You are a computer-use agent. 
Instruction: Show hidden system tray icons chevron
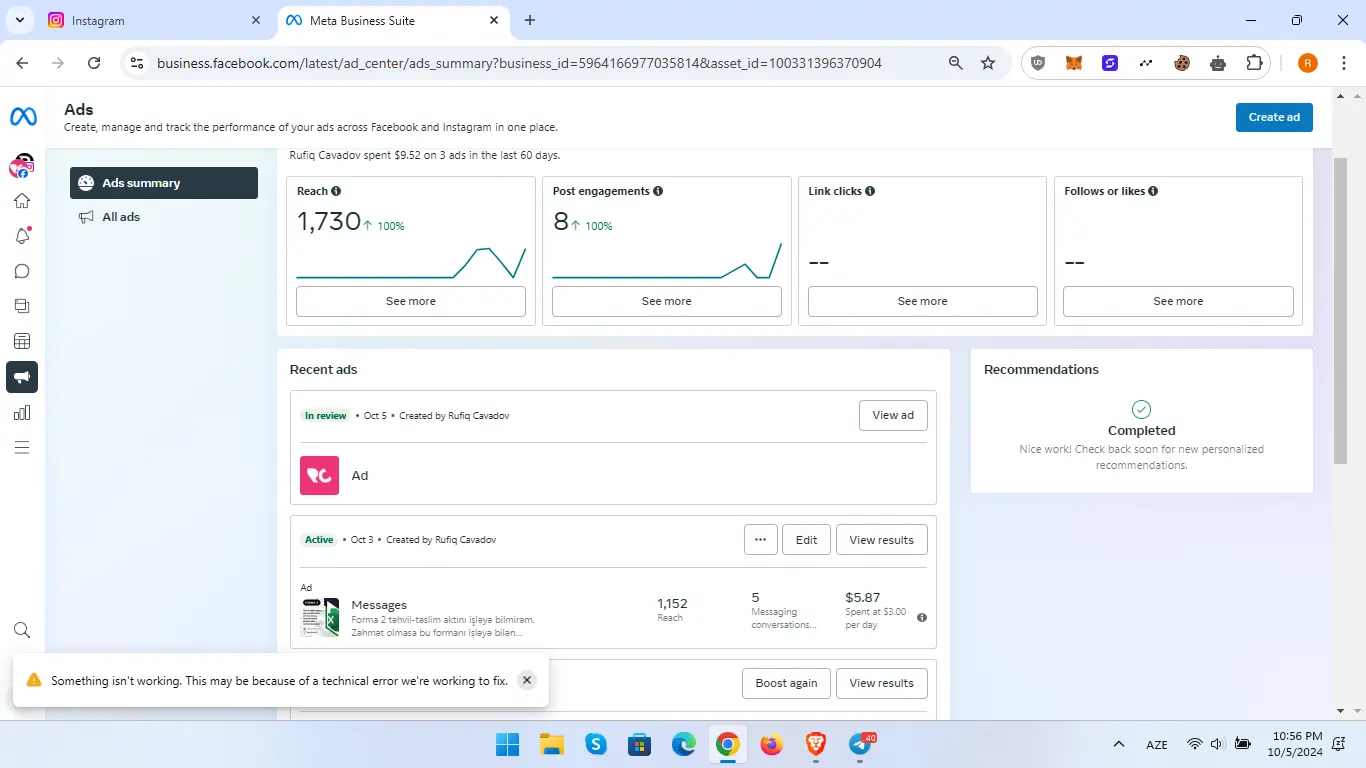[x=1119, y=744]
